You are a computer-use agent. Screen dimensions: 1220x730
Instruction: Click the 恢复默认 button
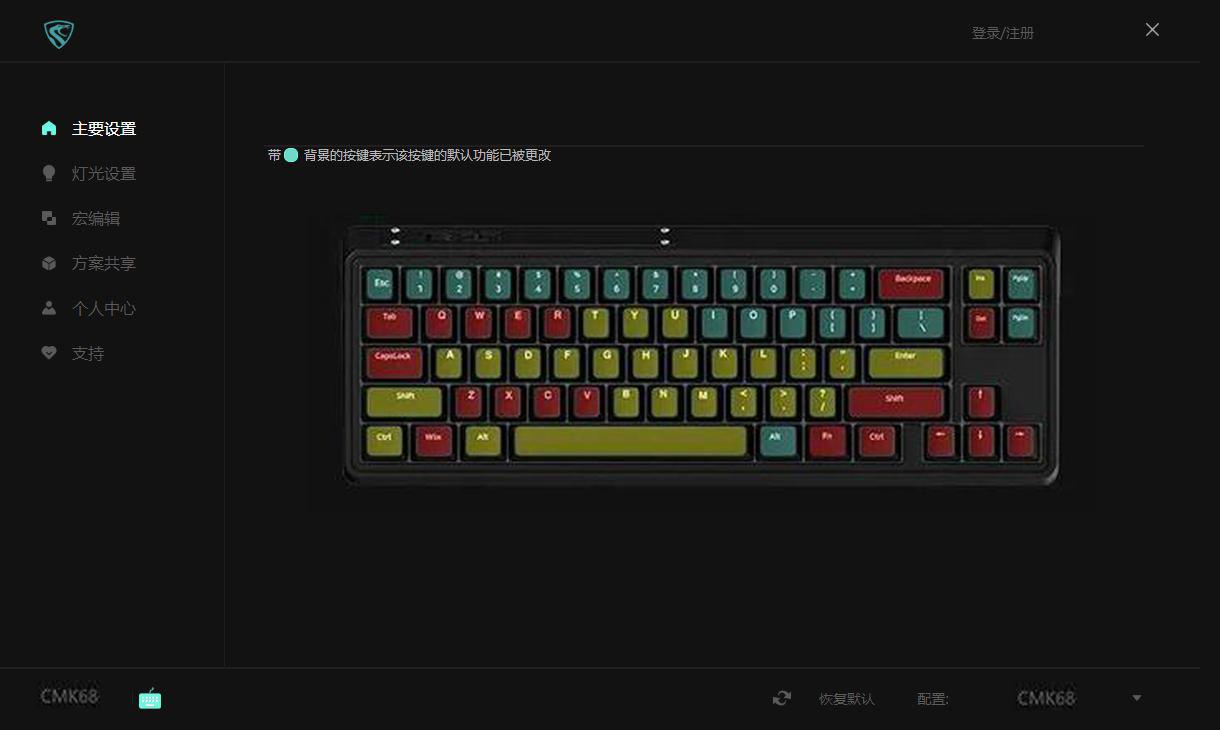tap(847, 699)
